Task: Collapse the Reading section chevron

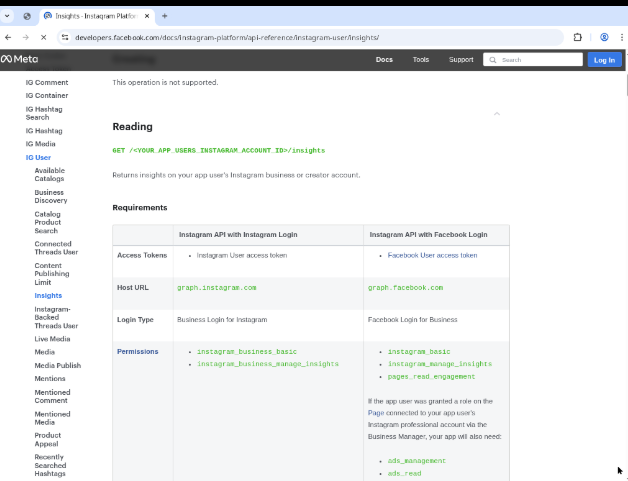Action: (497, 114)
